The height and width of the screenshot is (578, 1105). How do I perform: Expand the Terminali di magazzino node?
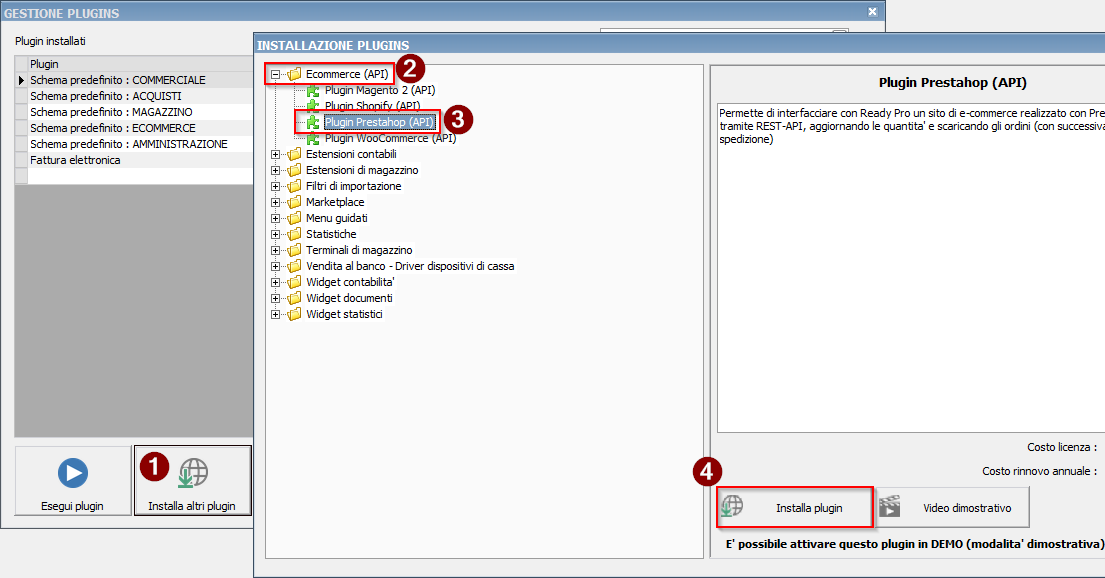276,250
